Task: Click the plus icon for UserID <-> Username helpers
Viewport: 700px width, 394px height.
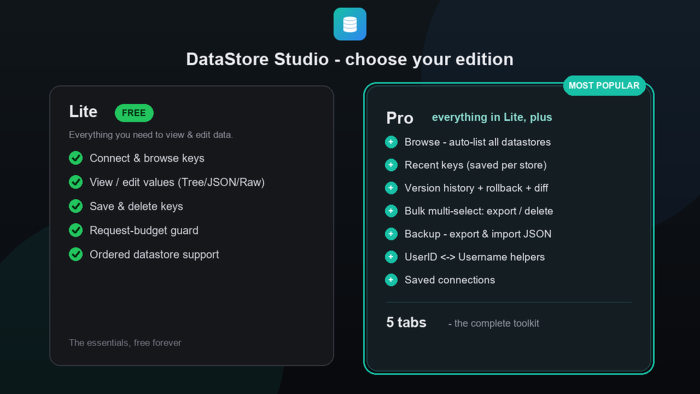Action: click(391, 257)
